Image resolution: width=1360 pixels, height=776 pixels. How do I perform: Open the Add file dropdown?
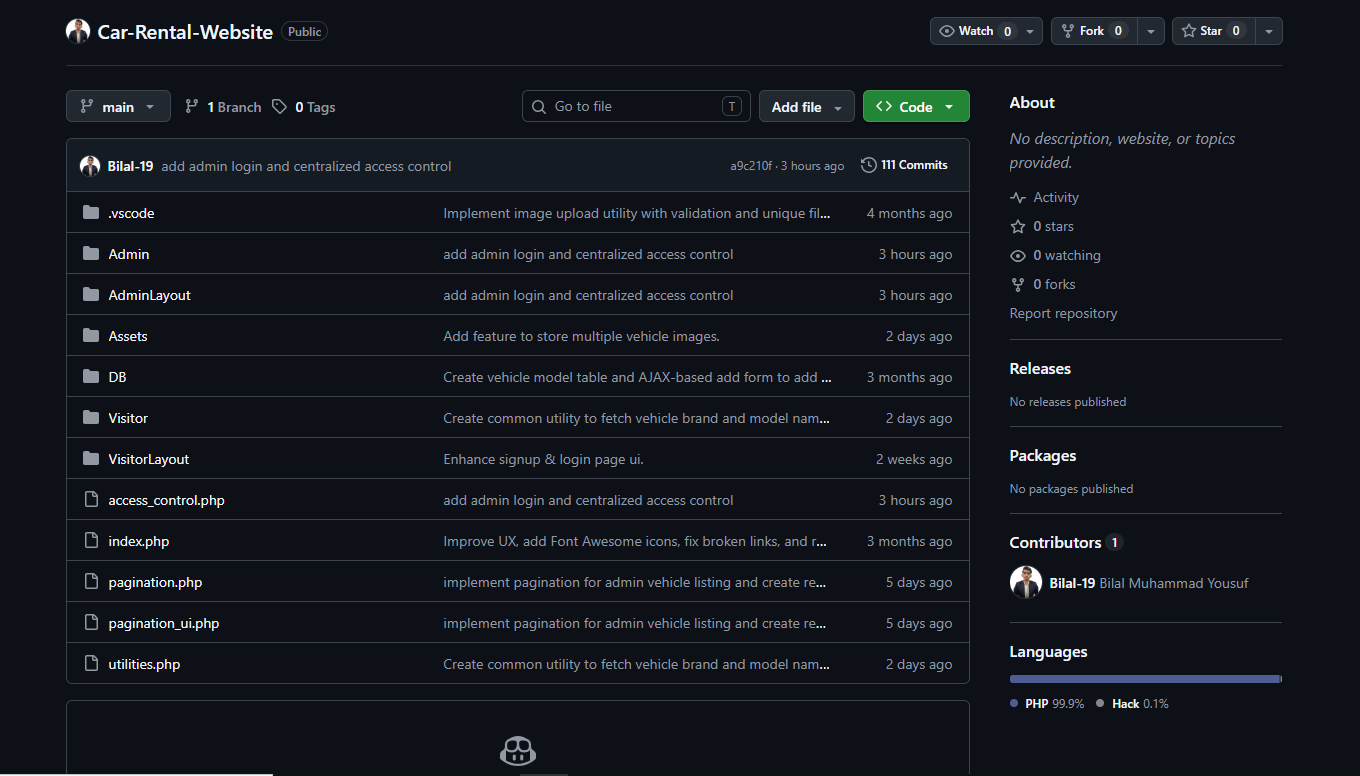807,107
